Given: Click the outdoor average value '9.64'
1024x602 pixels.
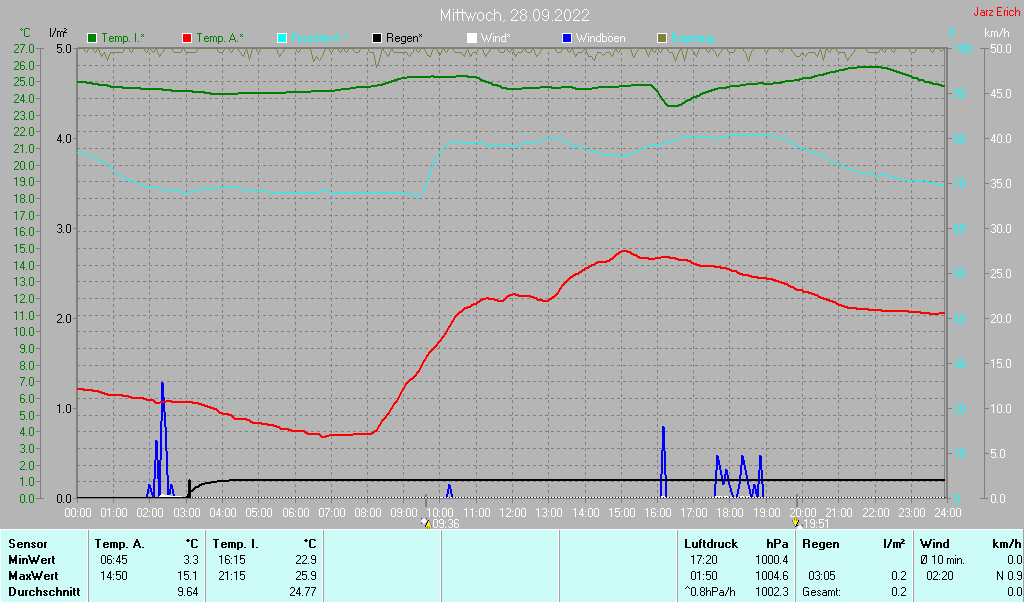Looking at the screenshot, I should (x=188, y=592).
